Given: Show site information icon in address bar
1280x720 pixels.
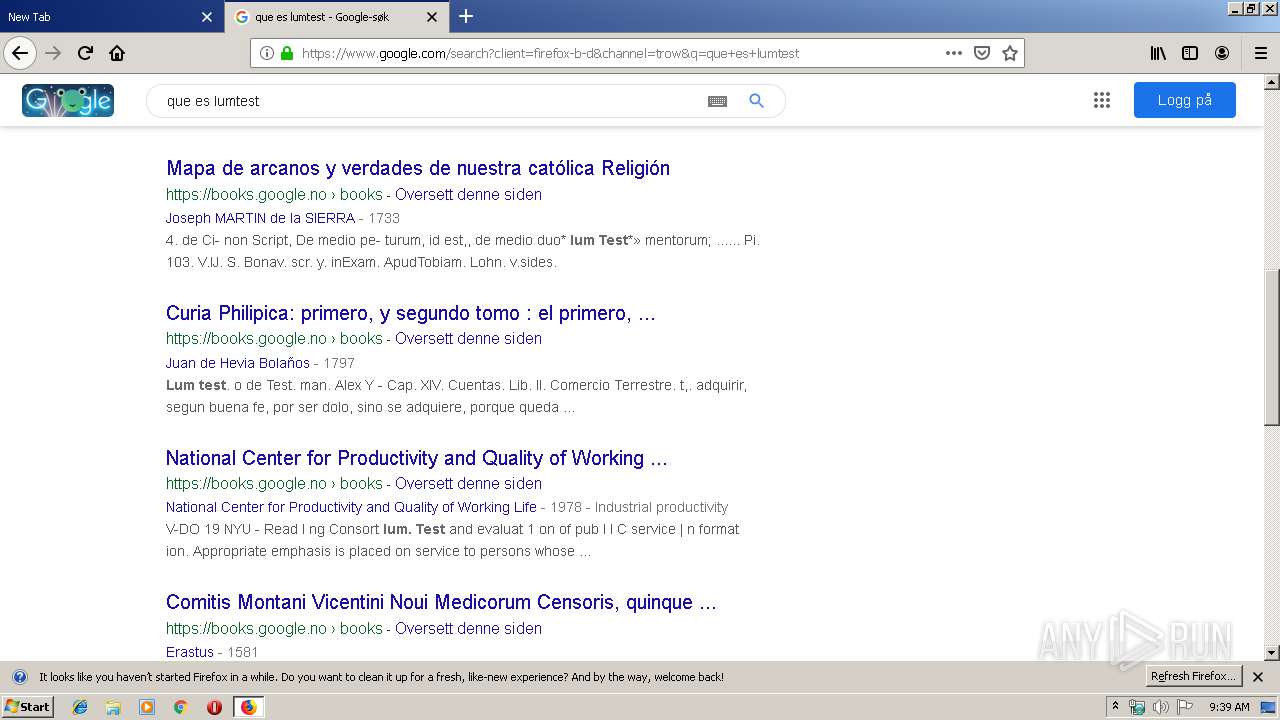Looking at the screenshot, I should [x=267, y=53].
